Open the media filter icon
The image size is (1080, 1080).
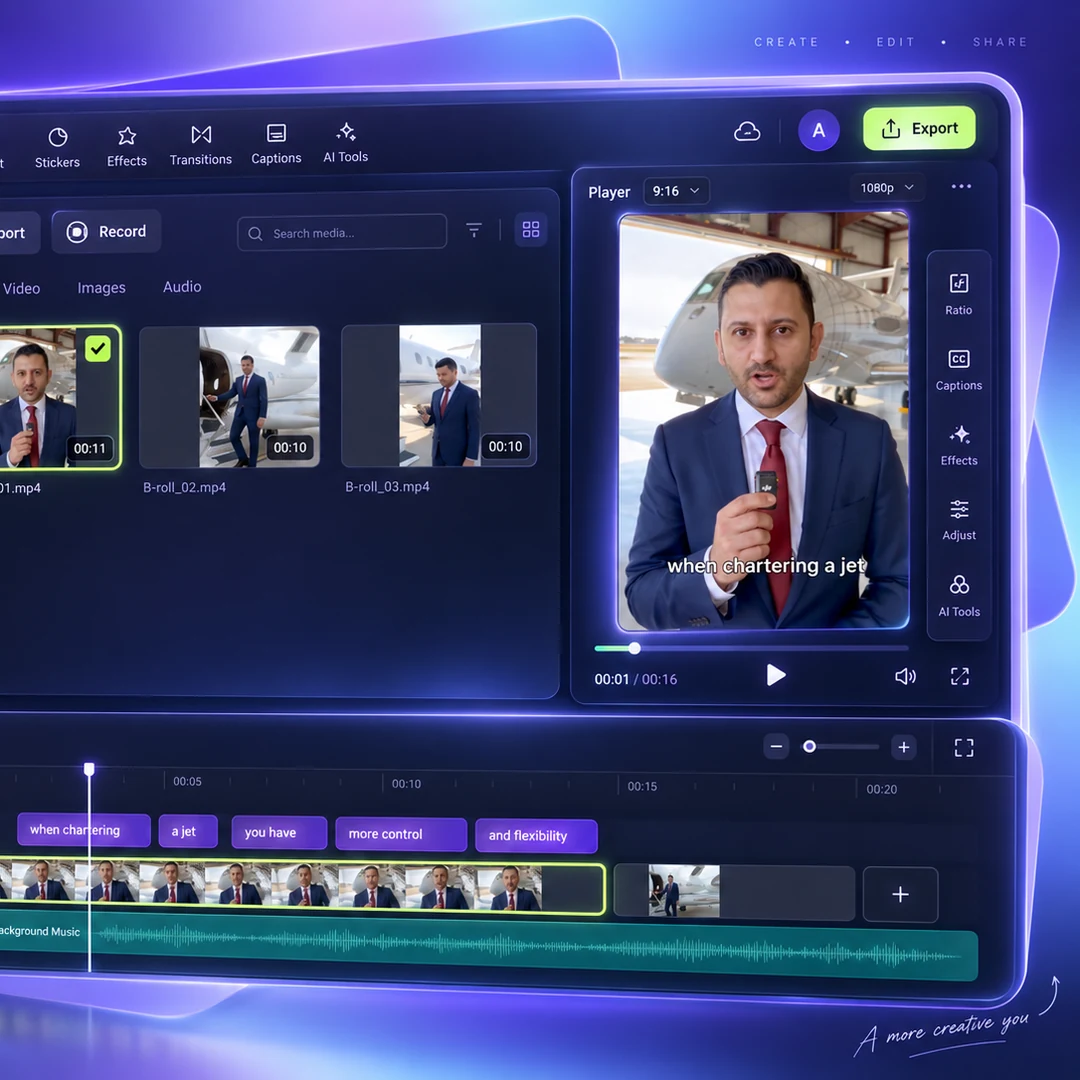pyautogui.click(x=474, y=229)
